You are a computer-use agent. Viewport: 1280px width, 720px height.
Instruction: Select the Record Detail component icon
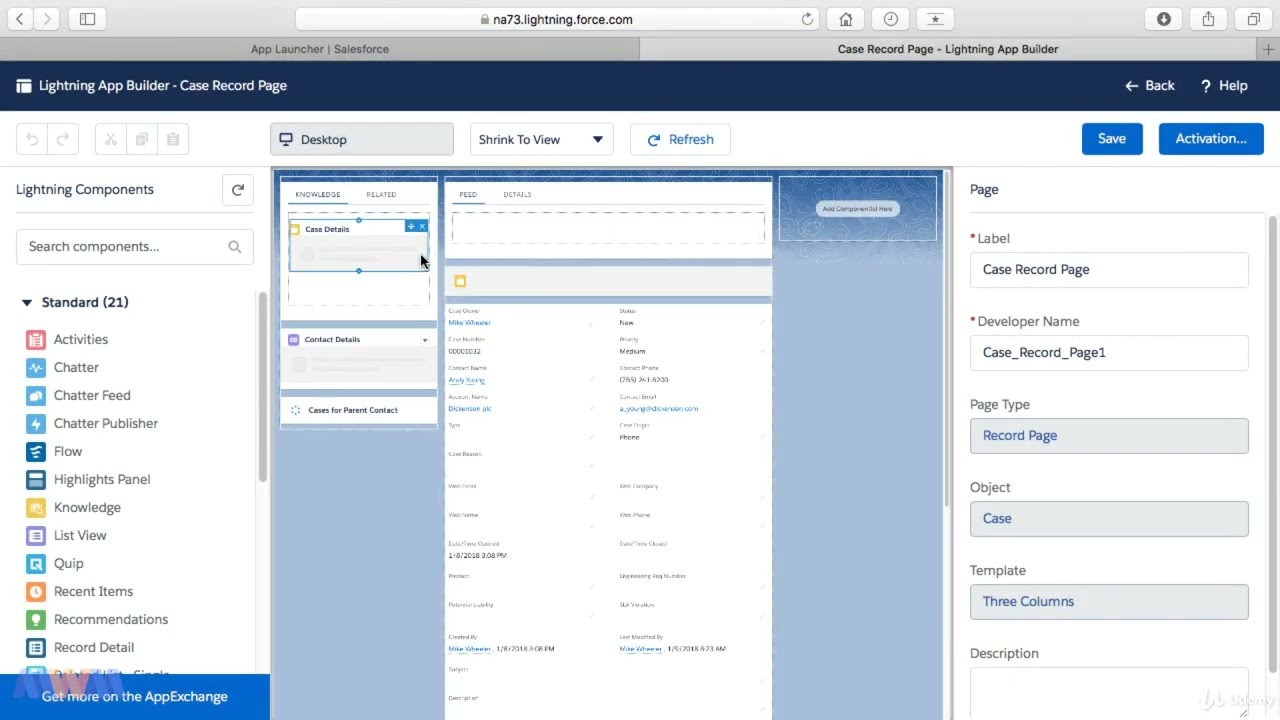tap(36, 648)
